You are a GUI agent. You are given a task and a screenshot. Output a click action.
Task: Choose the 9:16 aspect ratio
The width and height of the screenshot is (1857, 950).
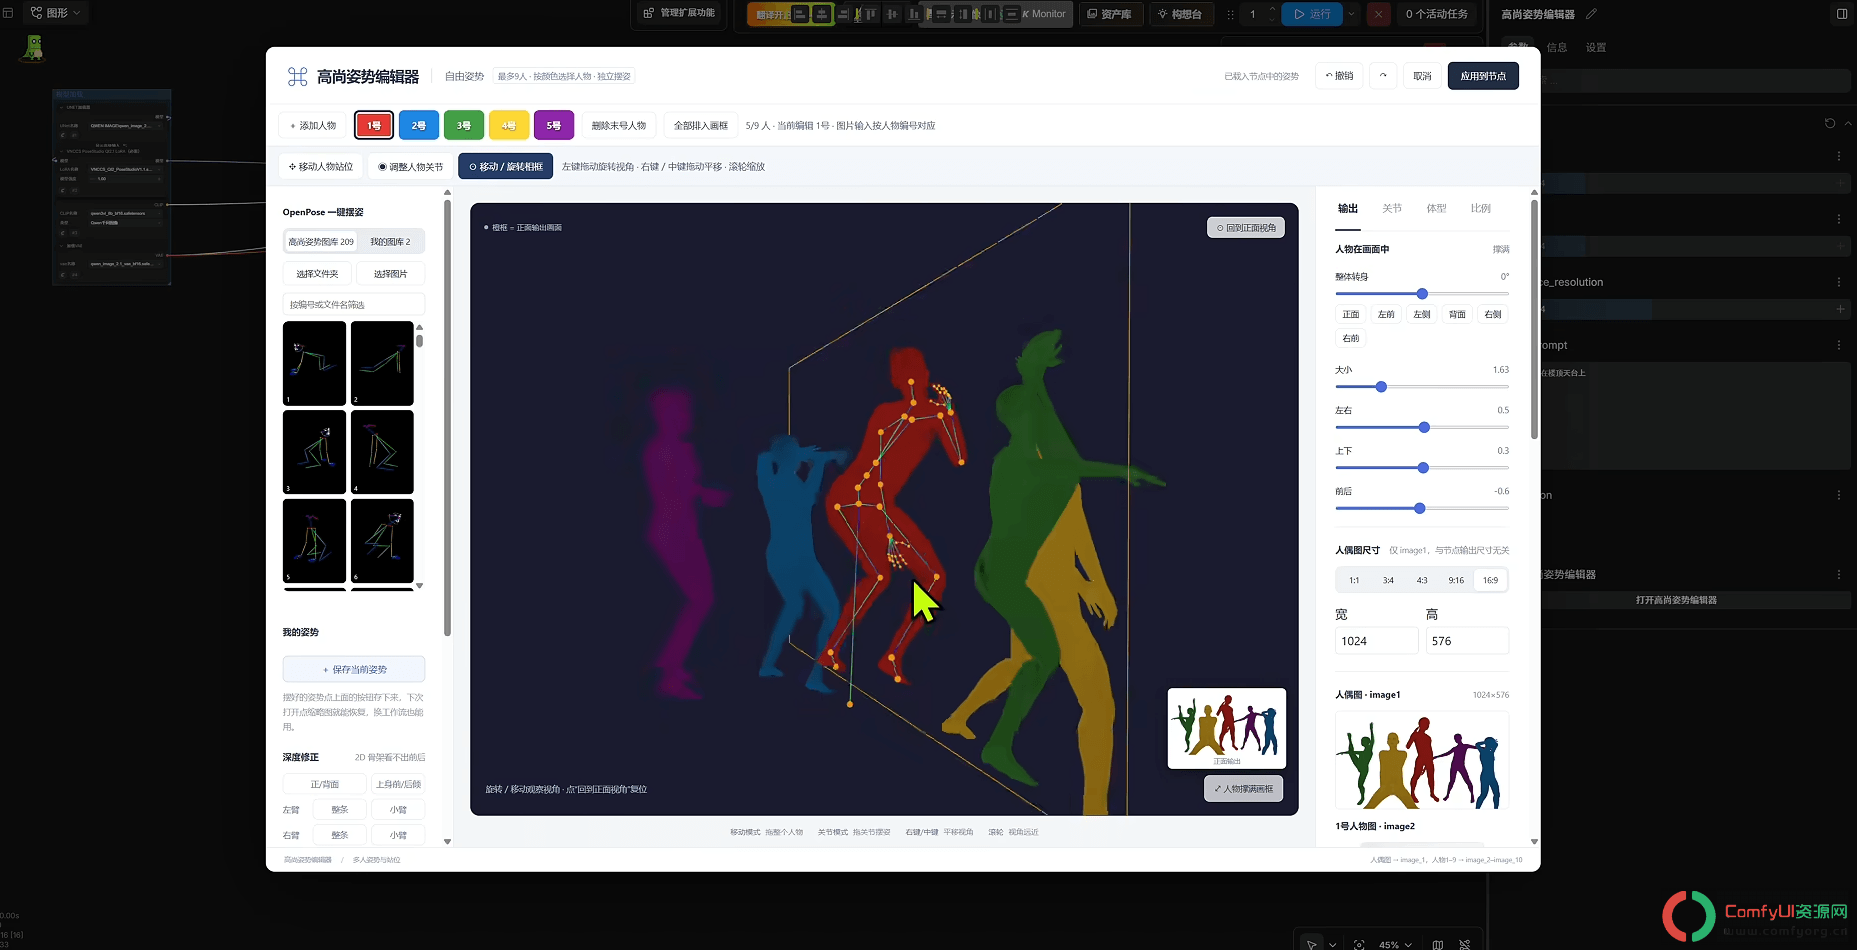click(1456, 580)
